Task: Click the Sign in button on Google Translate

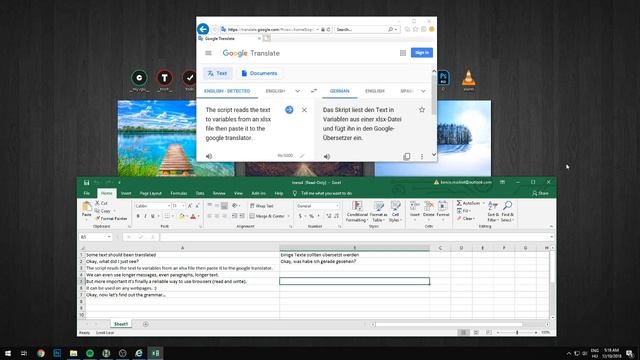Action: (x=422, y=53)
